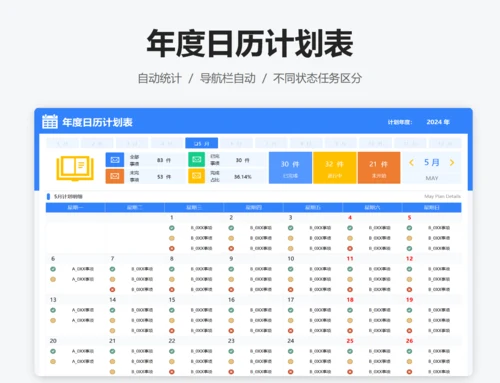Click the calendar icon beside the sheet title

click(x=50, y=122)
